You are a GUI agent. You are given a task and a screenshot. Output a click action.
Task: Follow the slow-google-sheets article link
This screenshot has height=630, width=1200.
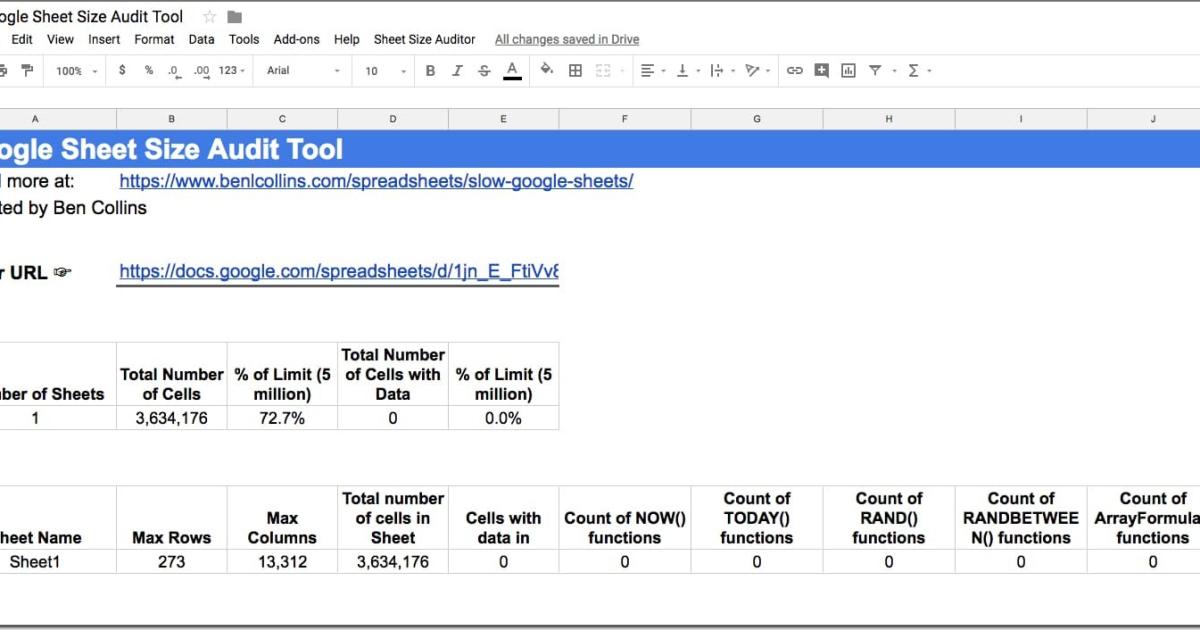point(375,181)
